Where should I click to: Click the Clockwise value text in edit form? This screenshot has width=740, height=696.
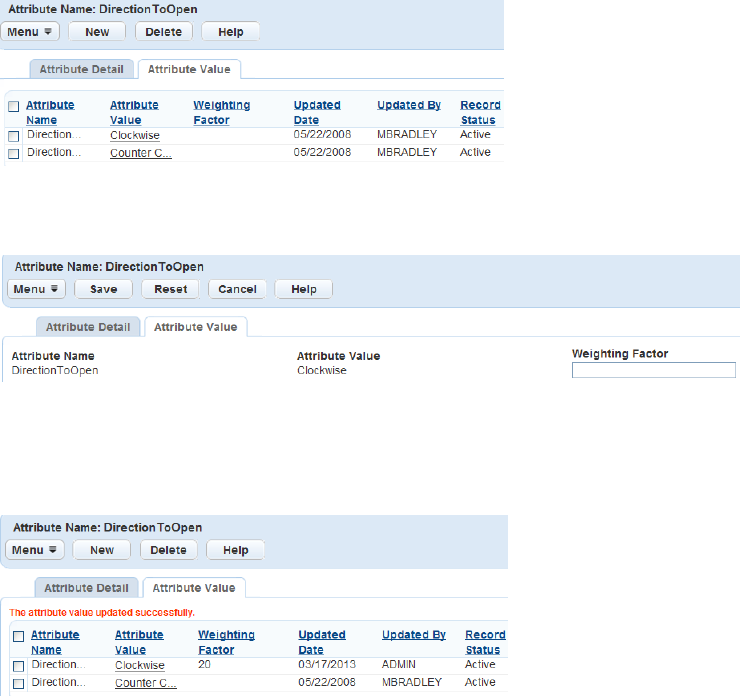click(321, 370)
